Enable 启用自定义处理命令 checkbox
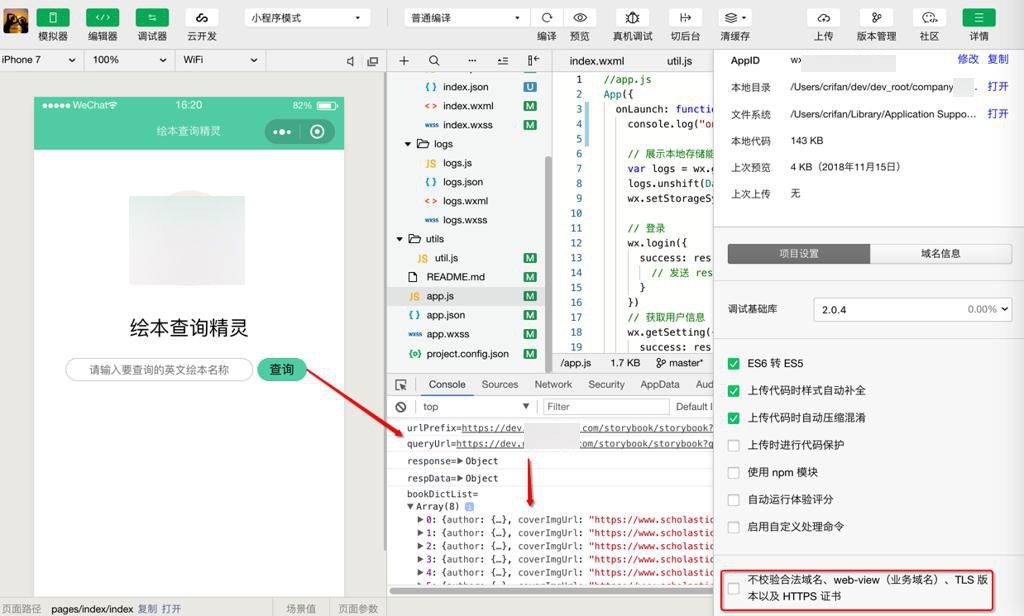Viewport: 1024px width, 616px height. coord(733,527)
